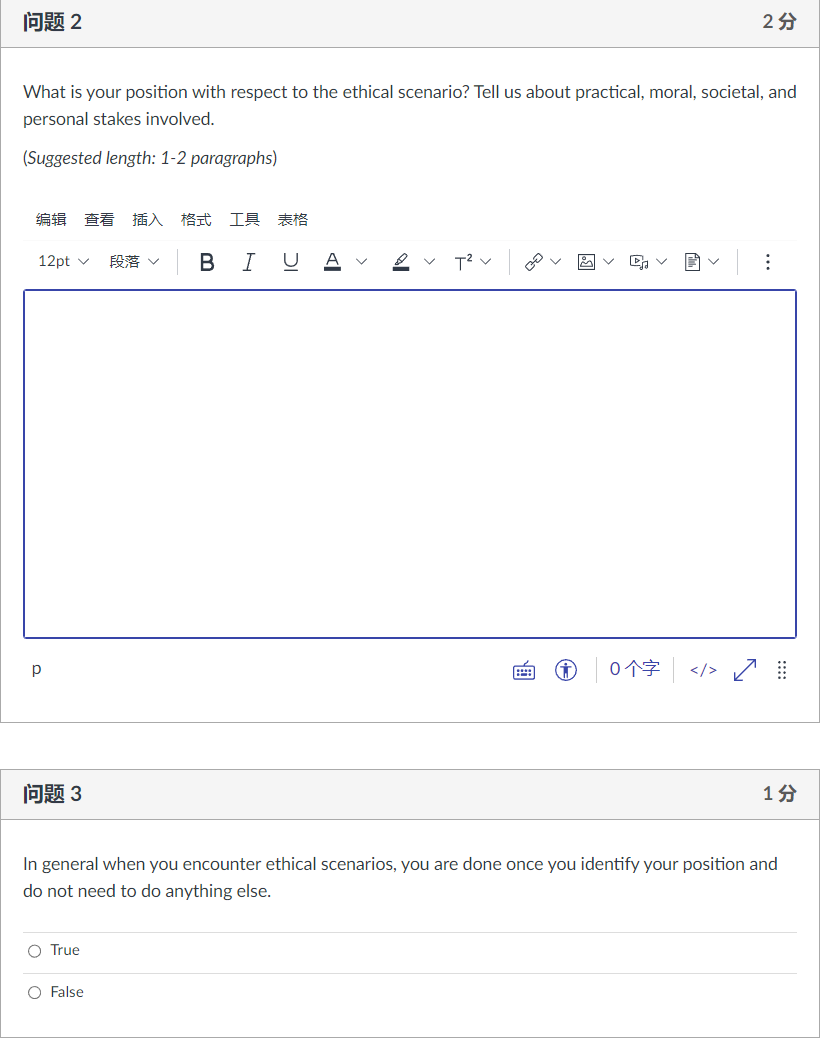The height and width of the screenshot is (1047, 820).
Task: Open the accessibility checker icon
Action: tap(566, 670)
